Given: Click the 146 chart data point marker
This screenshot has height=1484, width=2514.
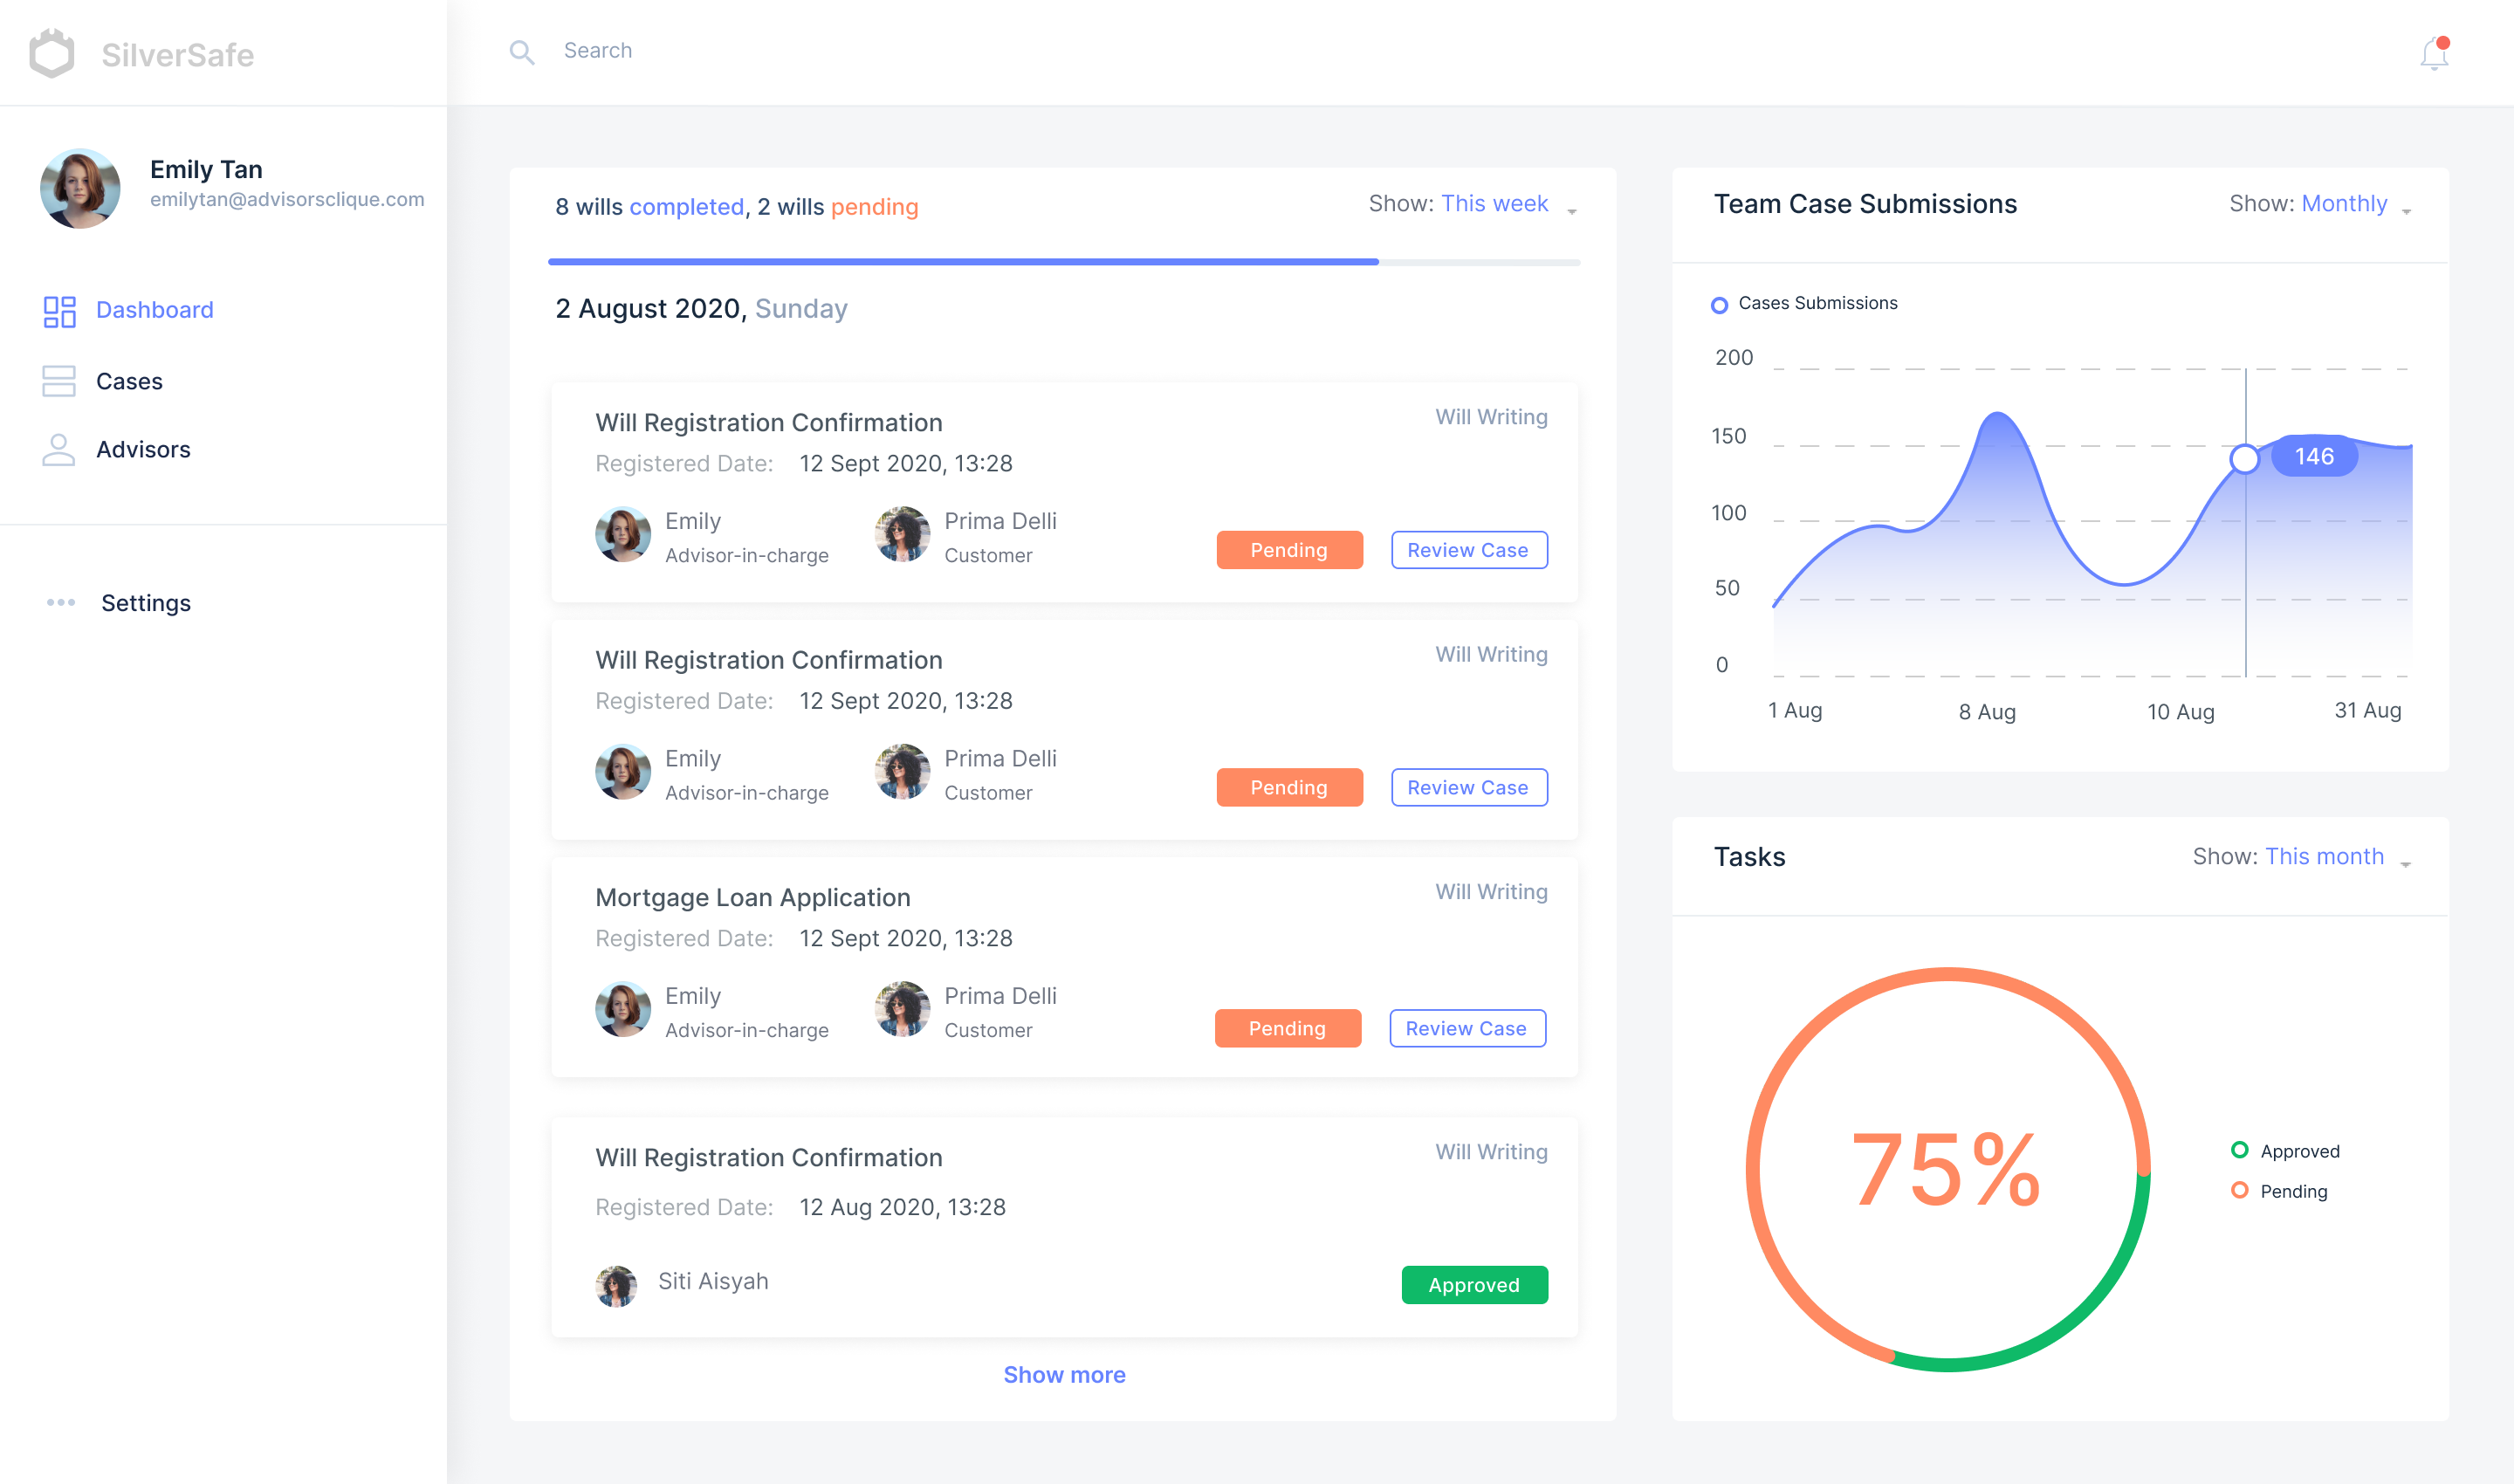Looking at the screenshot, I should [x=2245, y=459].
